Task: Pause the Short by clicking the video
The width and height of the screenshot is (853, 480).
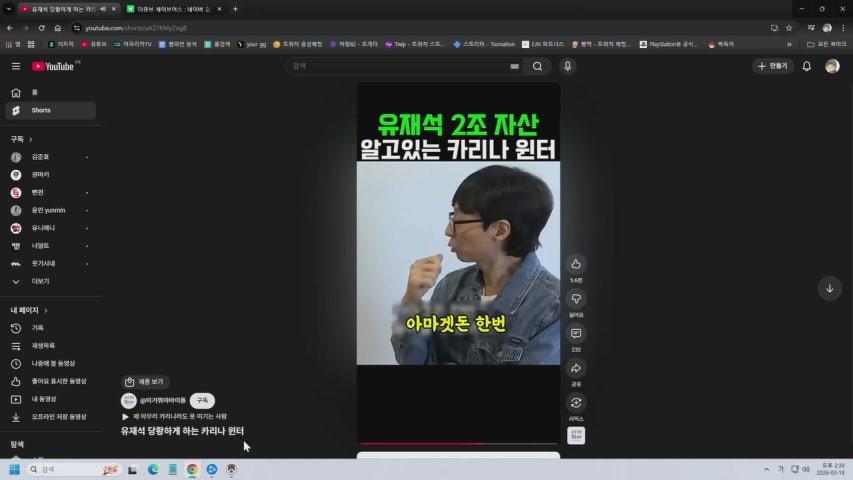Action: 458,263
